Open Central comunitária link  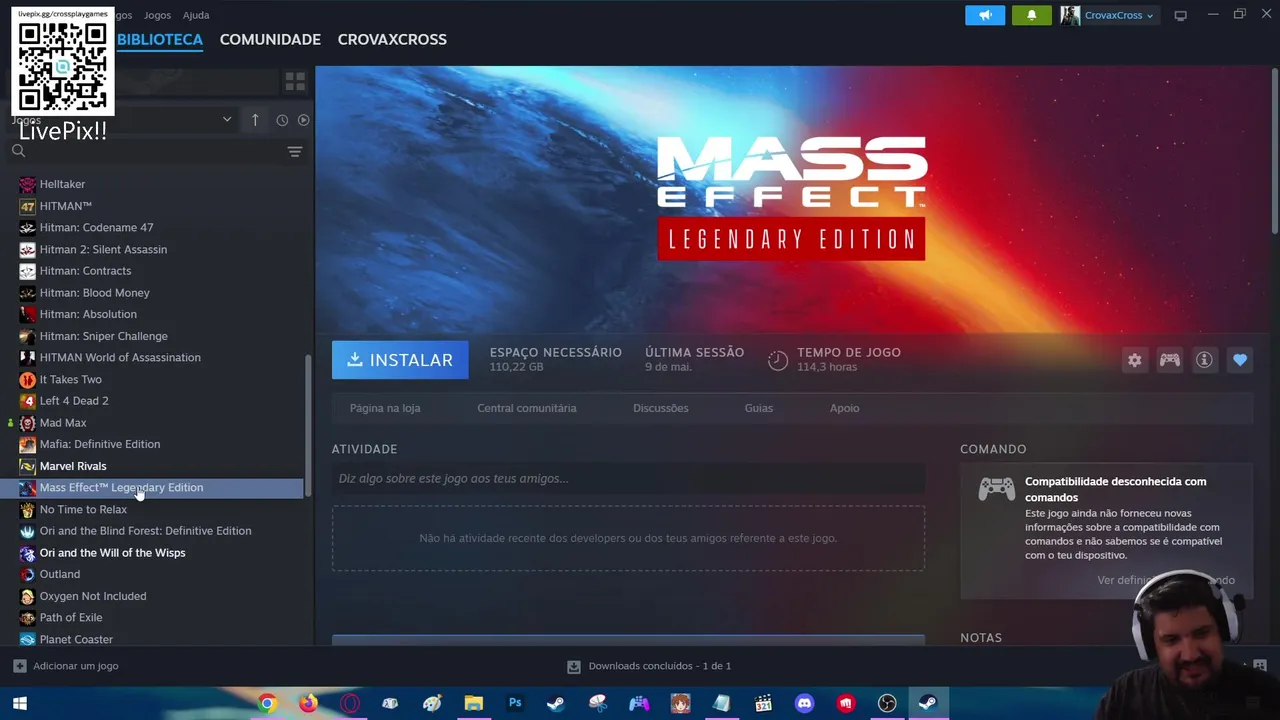click(527, 408)
